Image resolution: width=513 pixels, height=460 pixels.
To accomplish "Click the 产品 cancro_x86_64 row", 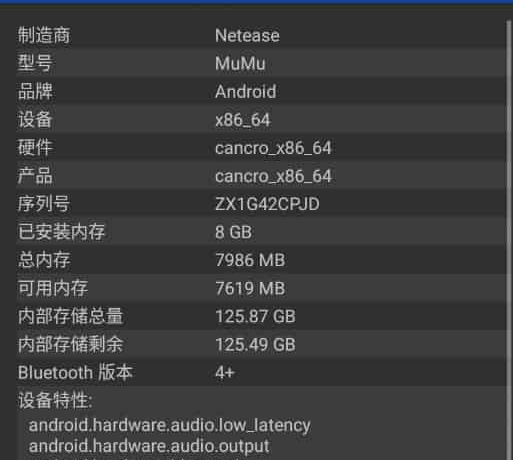I will click(261, 176).
